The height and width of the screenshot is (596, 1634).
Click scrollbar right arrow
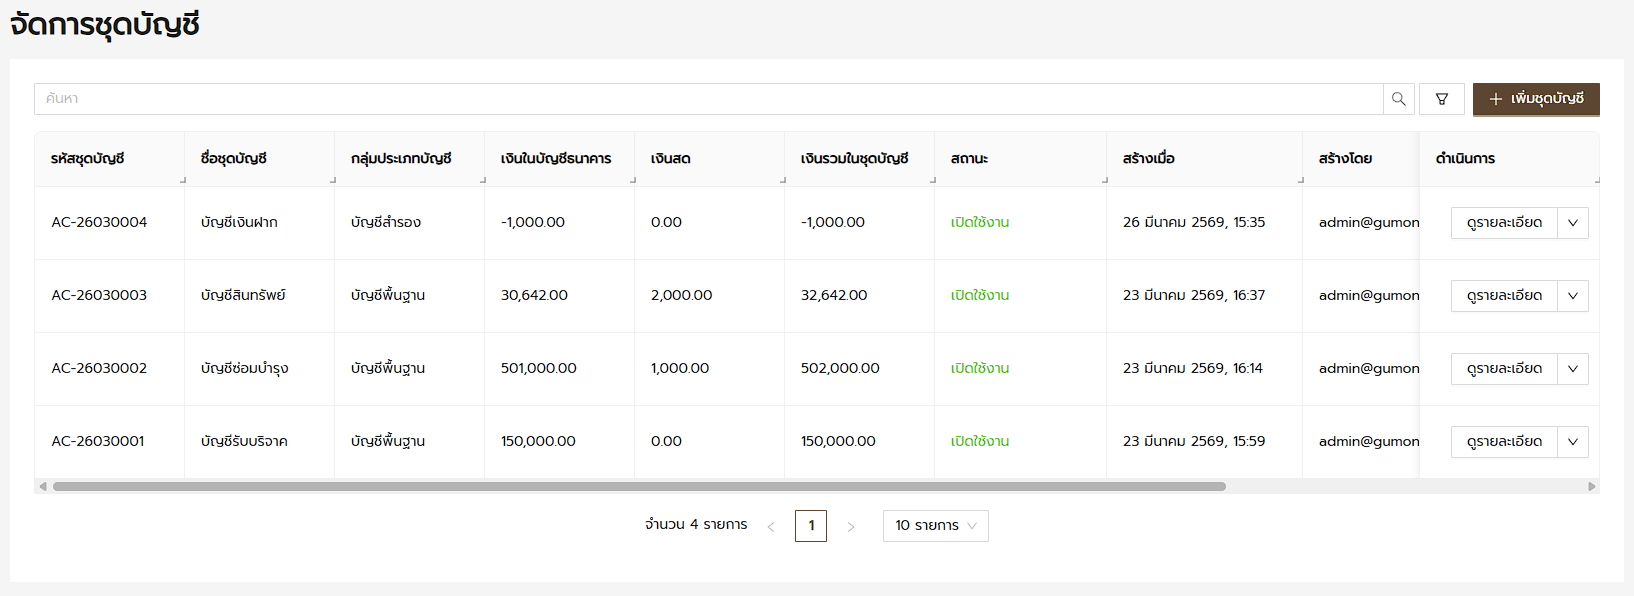pos(1592,487)
